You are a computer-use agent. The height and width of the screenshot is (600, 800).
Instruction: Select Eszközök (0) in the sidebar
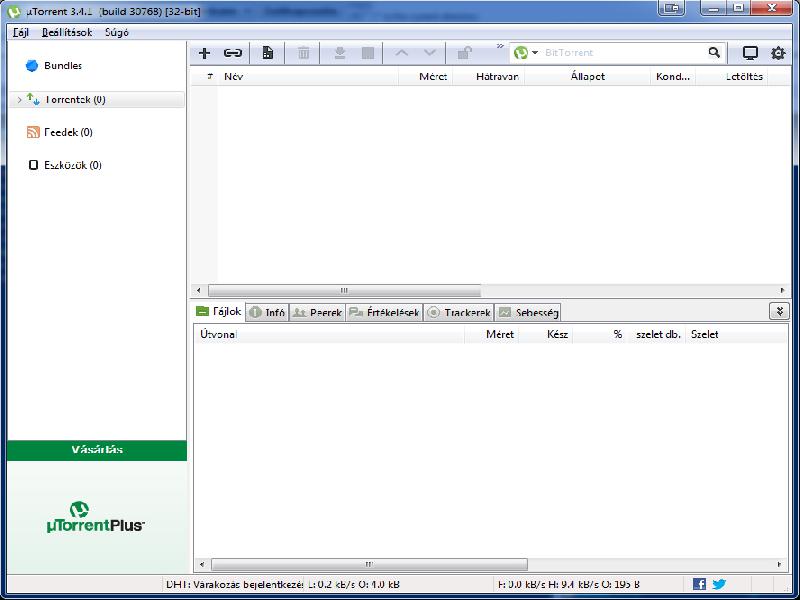pyautogui.click(x=65, y=165)
